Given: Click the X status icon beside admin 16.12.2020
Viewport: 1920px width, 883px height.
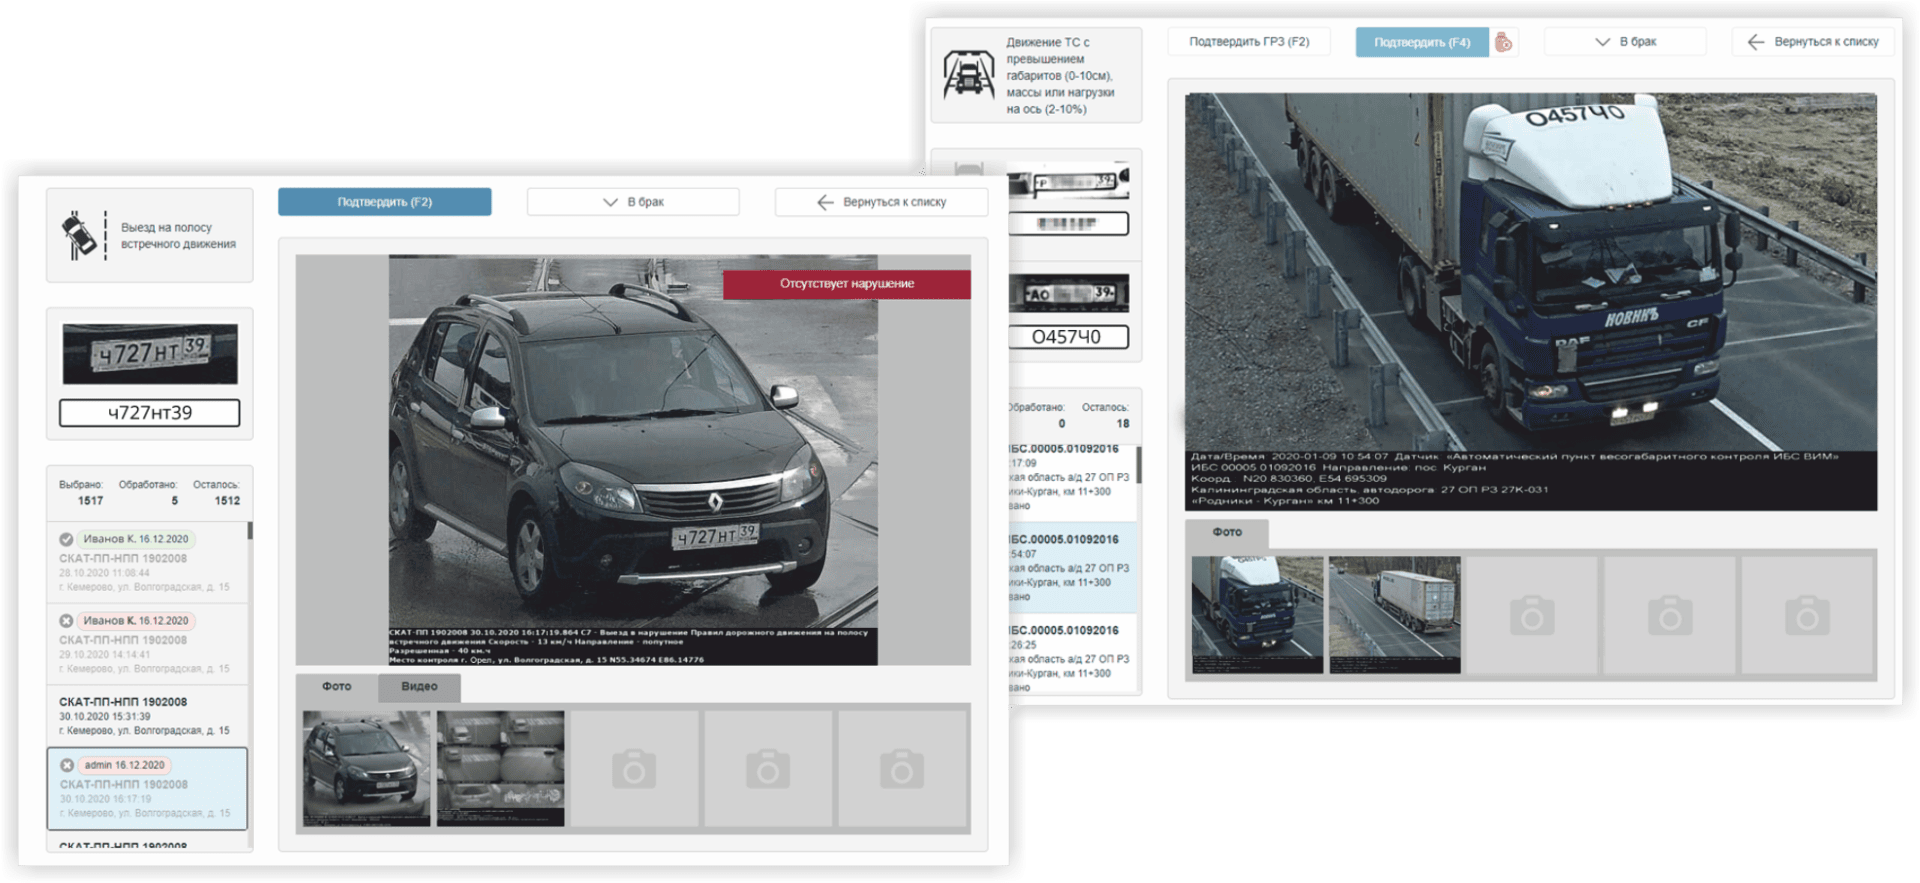Looking at the screenshot, I should (67, 765).
